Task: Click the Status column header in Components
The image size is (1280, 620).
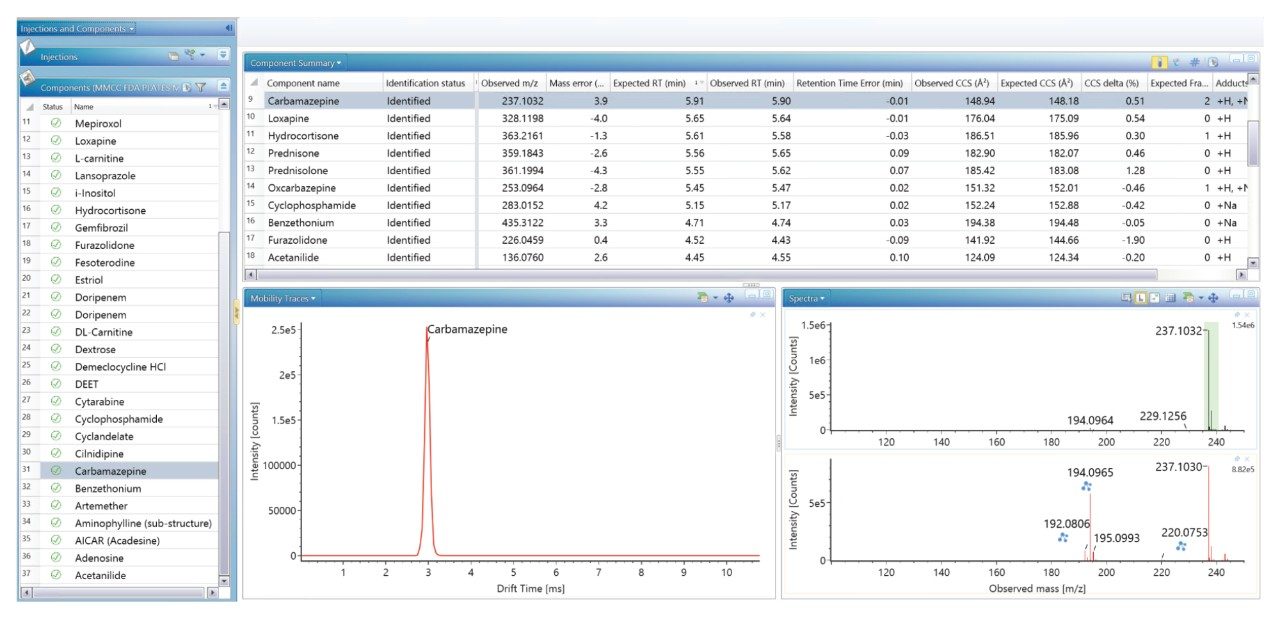Action: pos(53,106)
